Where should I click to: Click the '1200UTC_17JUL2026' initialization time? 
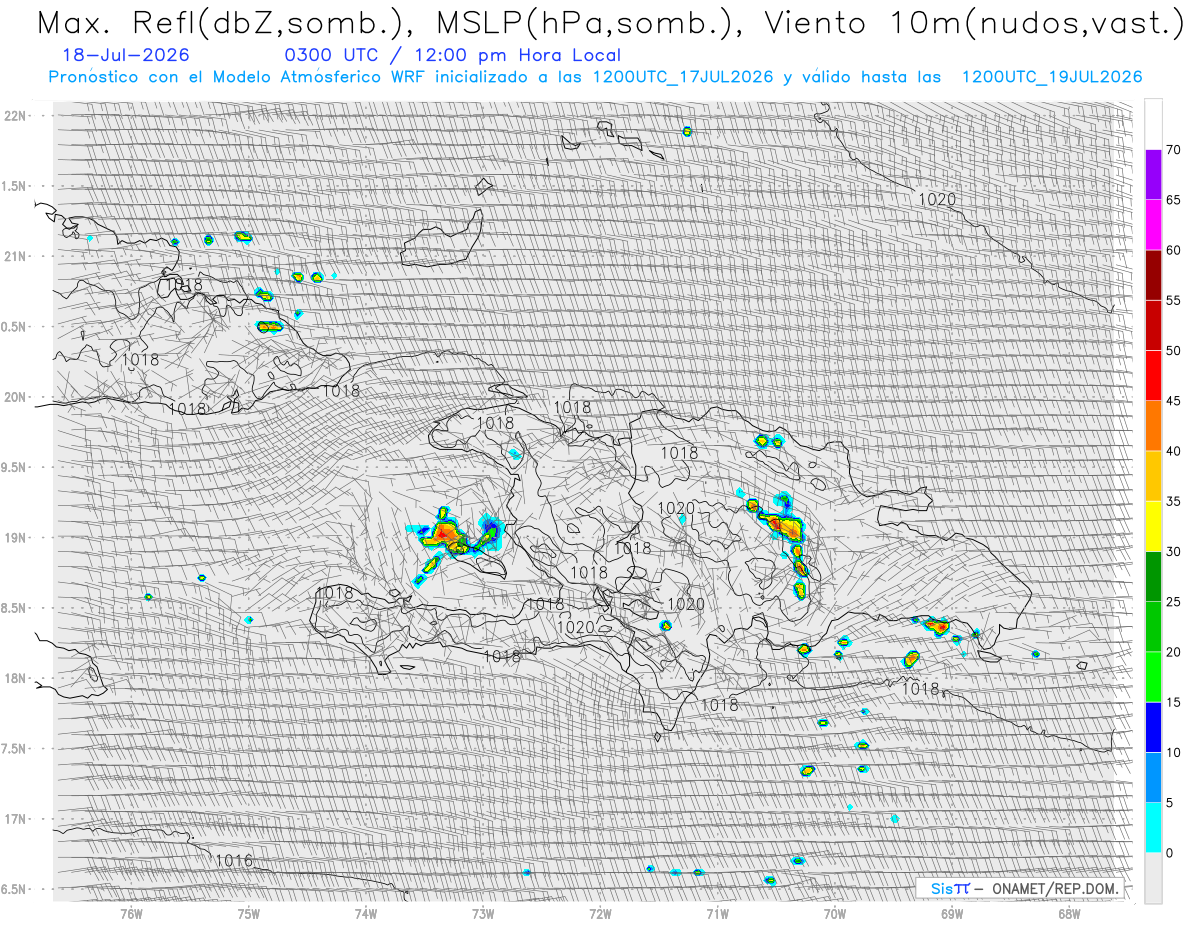coord(683,77)
